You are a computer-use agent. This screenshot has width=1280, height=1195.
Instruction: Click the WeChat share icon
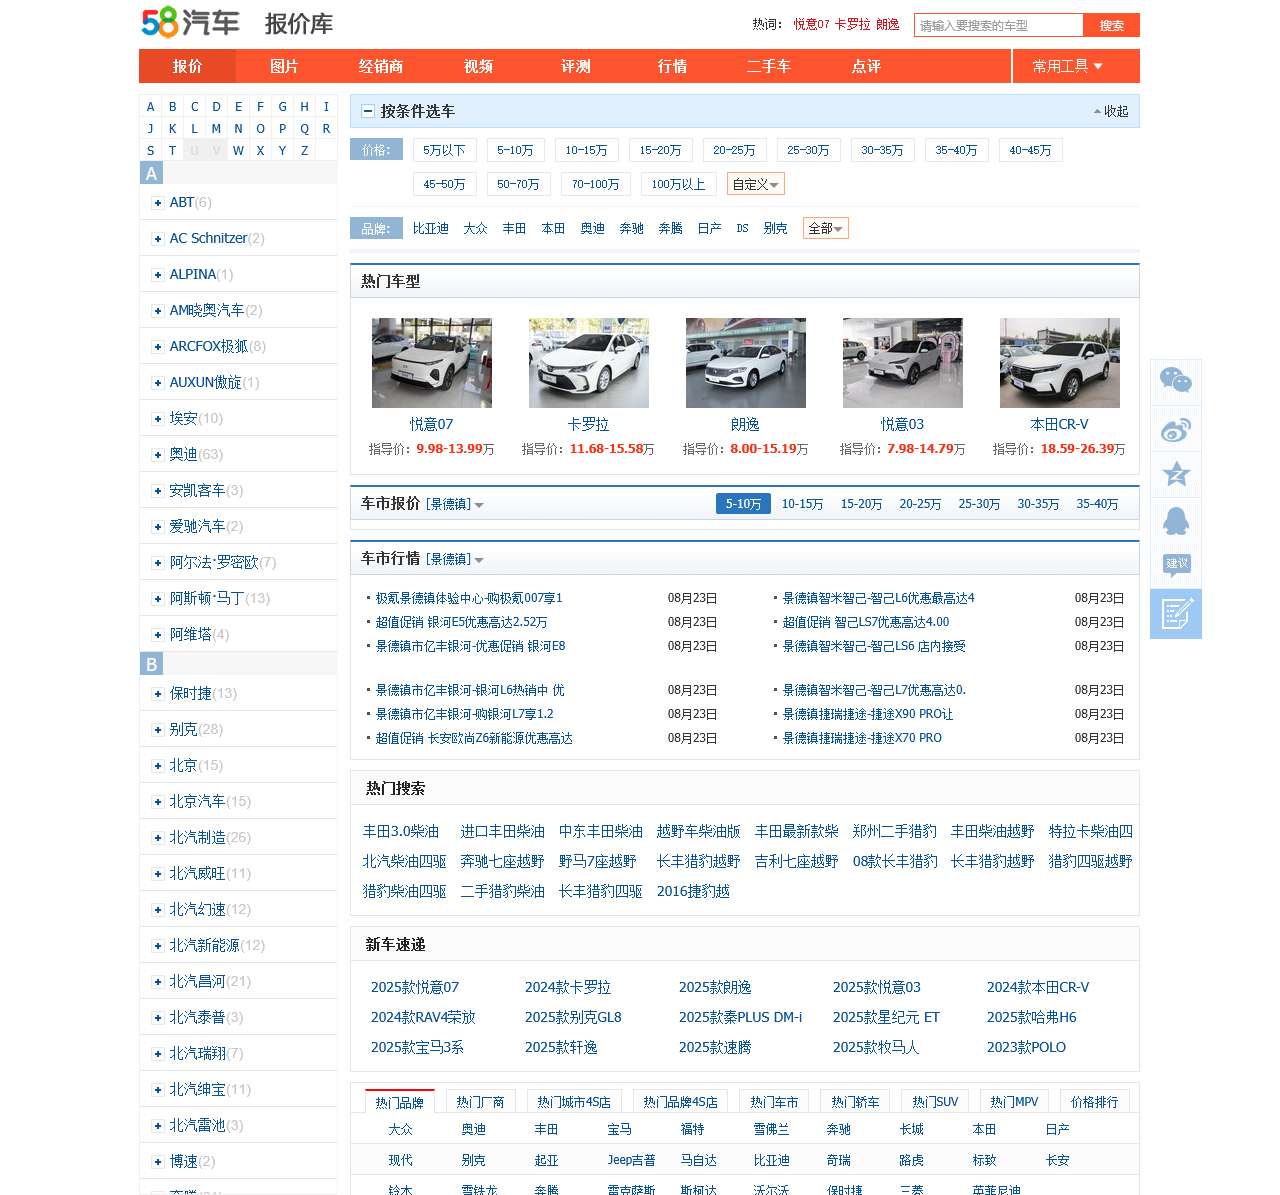click(1175, 381)
